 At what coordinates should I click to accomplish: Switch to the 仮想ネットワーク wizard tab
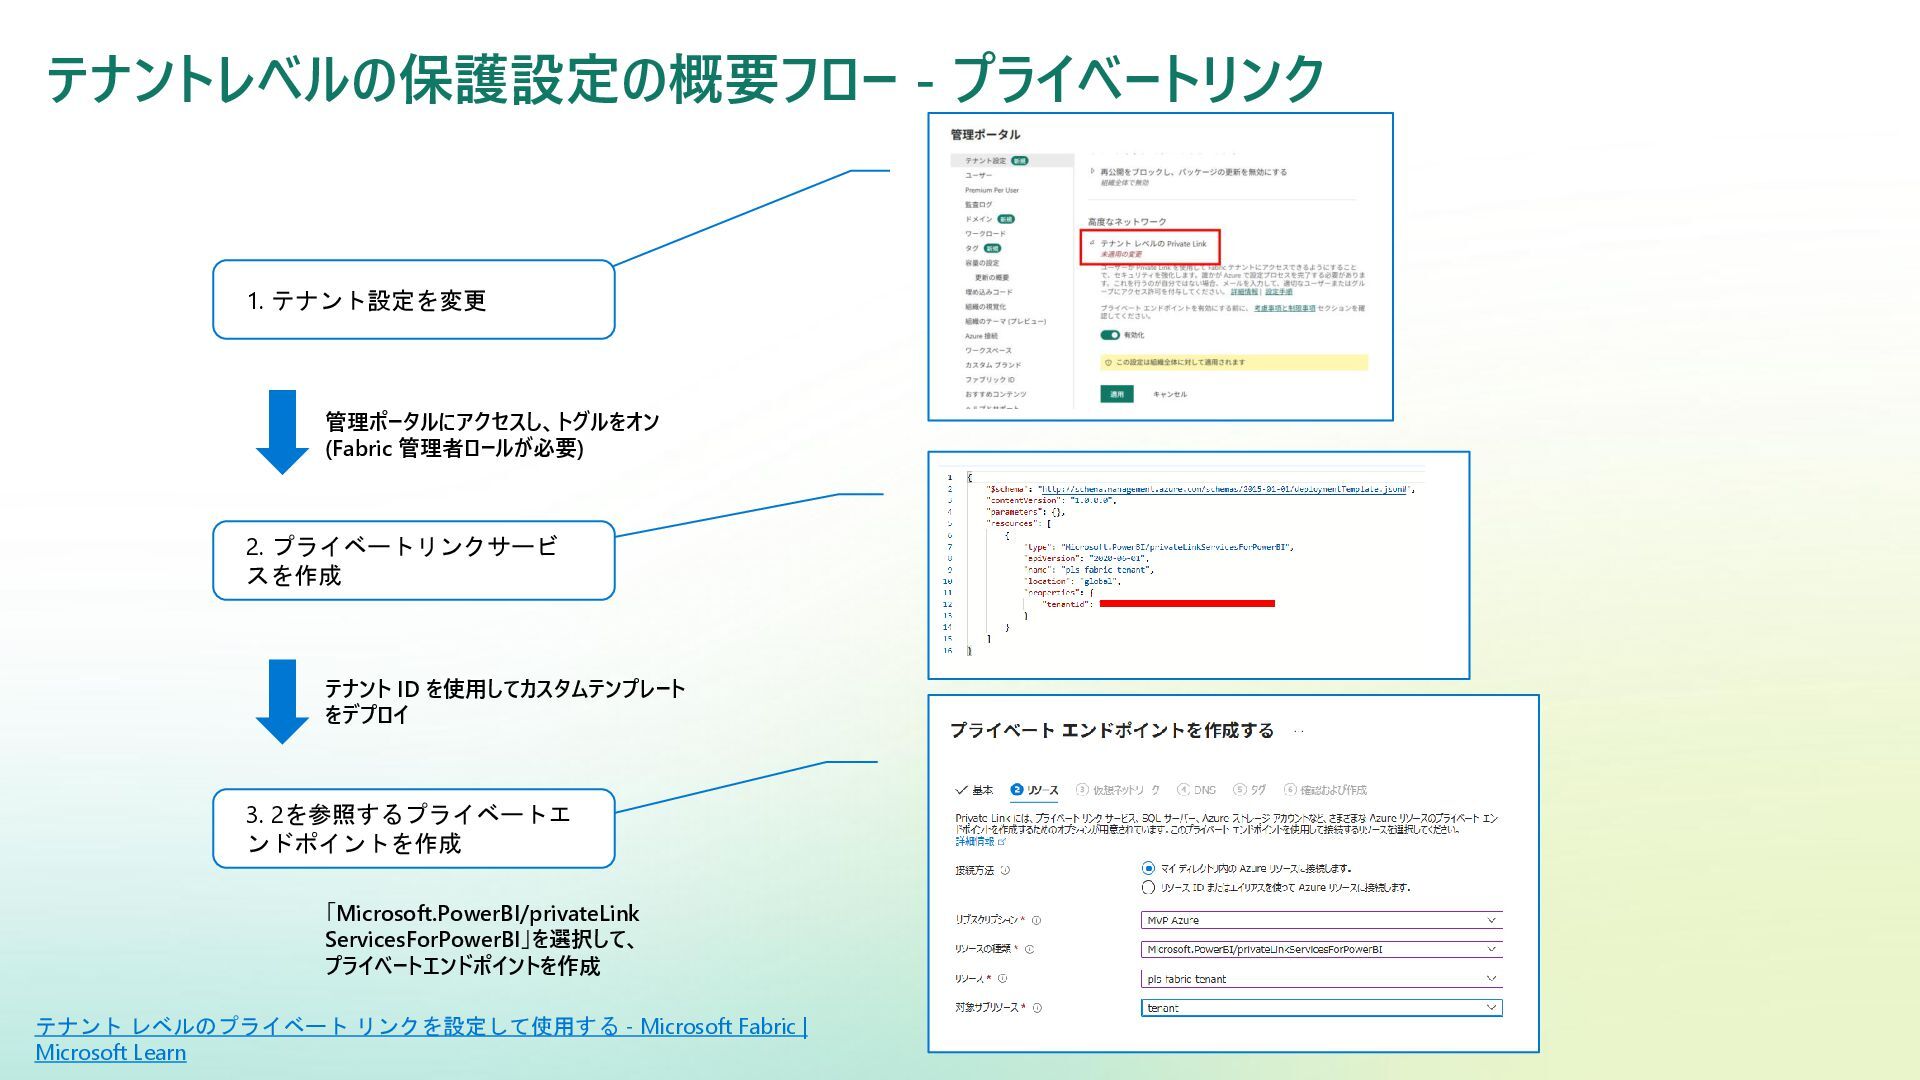[x=1119, y=790]
